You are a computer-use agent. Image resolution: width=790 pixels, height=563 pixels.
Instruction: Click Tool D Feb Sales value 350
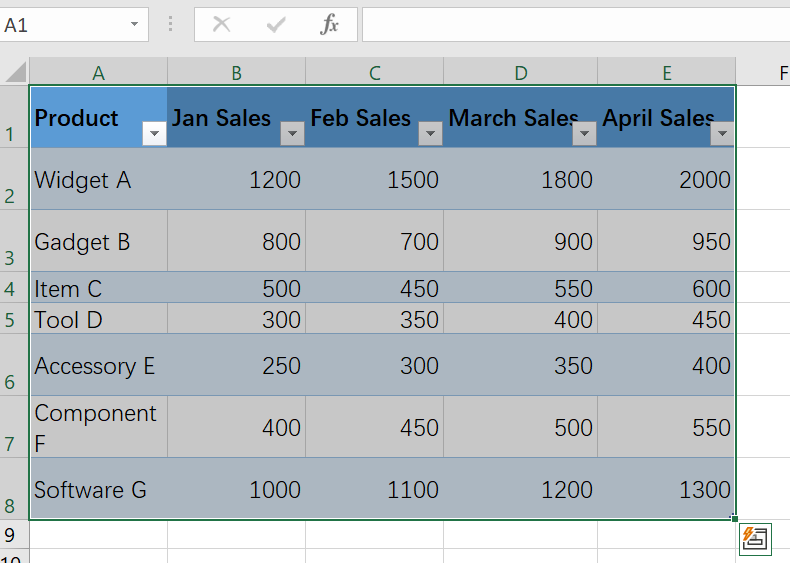(x=374, y=318)
